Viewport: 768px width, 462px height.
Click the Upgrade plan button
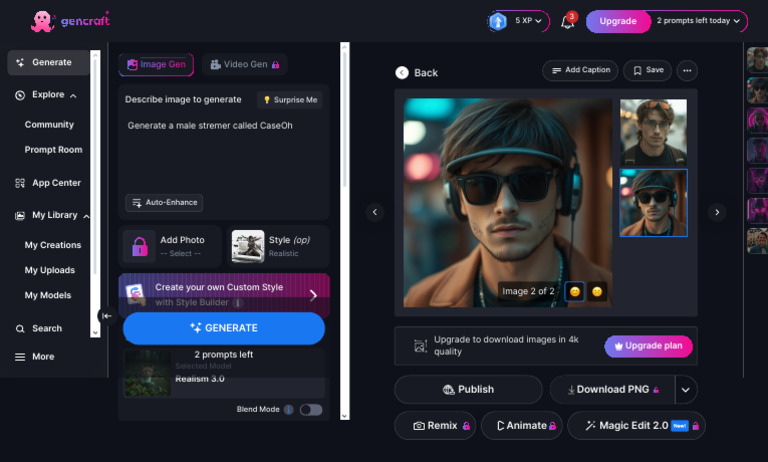[x=648, y=346]
